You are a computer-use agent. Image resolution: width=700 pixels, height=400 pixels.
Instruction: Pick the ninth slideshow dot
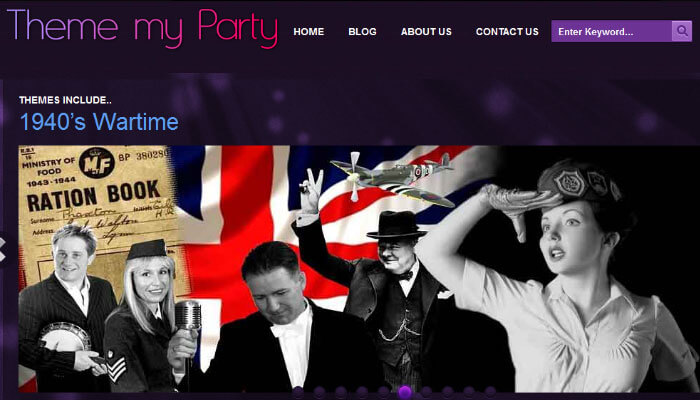pyautogui.click(x=469, y=392)
